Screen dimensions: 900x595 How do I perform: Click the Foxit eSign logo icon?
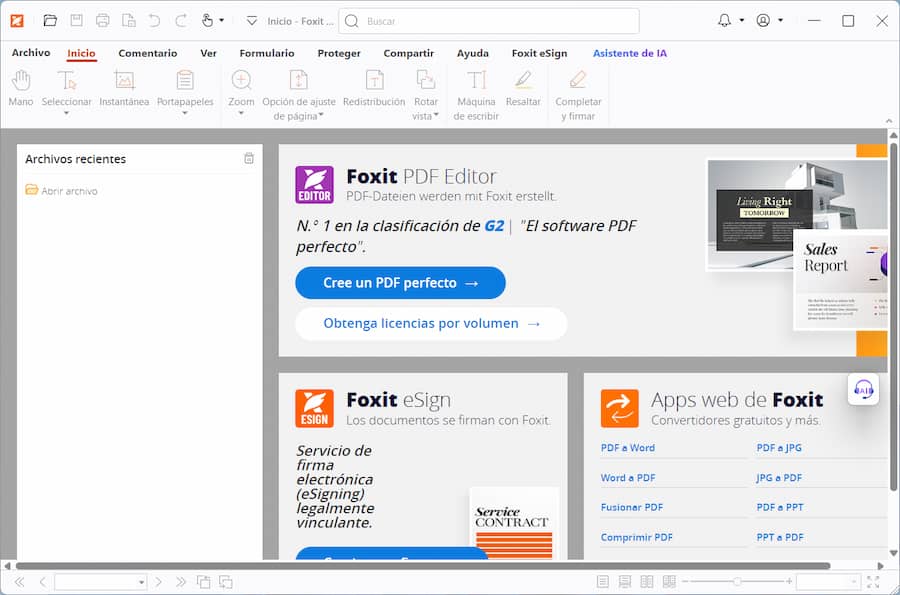tap(314, 409)
